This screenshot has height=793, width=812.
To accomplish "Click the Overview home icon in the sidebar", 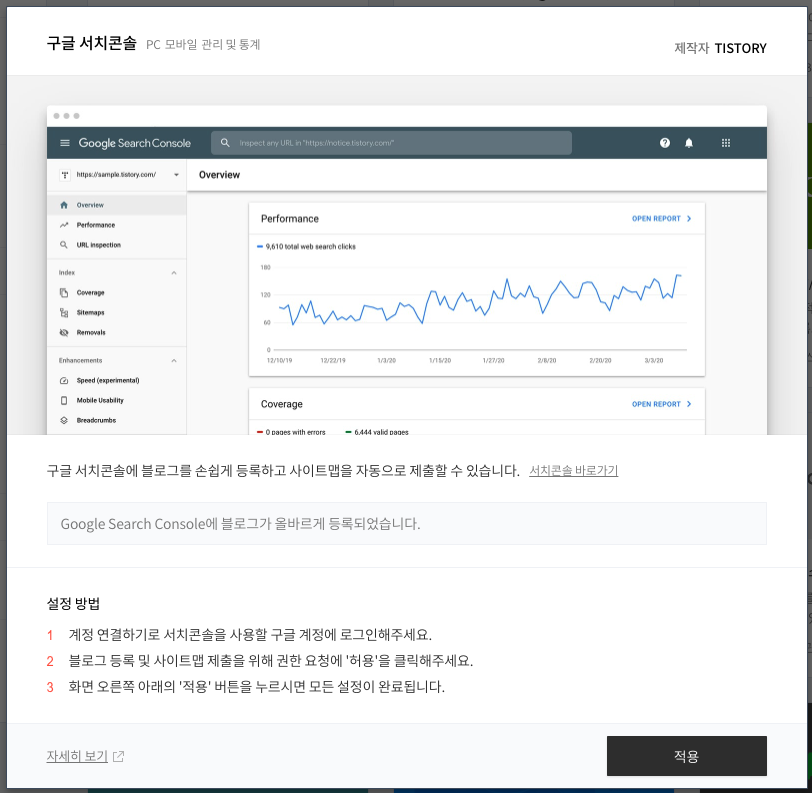I will tap(64, 205).
